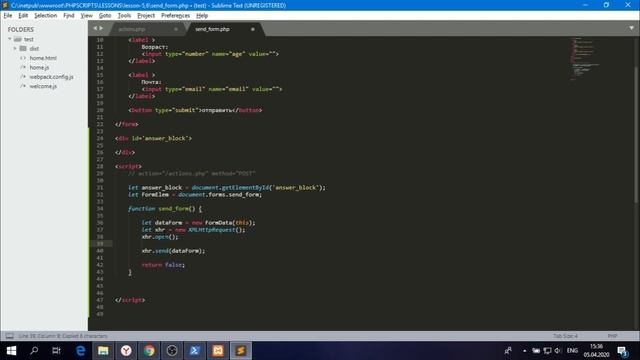Launch Microsoft Edge from taskbar
The width and height of the screenshot is (640, 360).
(x=80, y=351)
